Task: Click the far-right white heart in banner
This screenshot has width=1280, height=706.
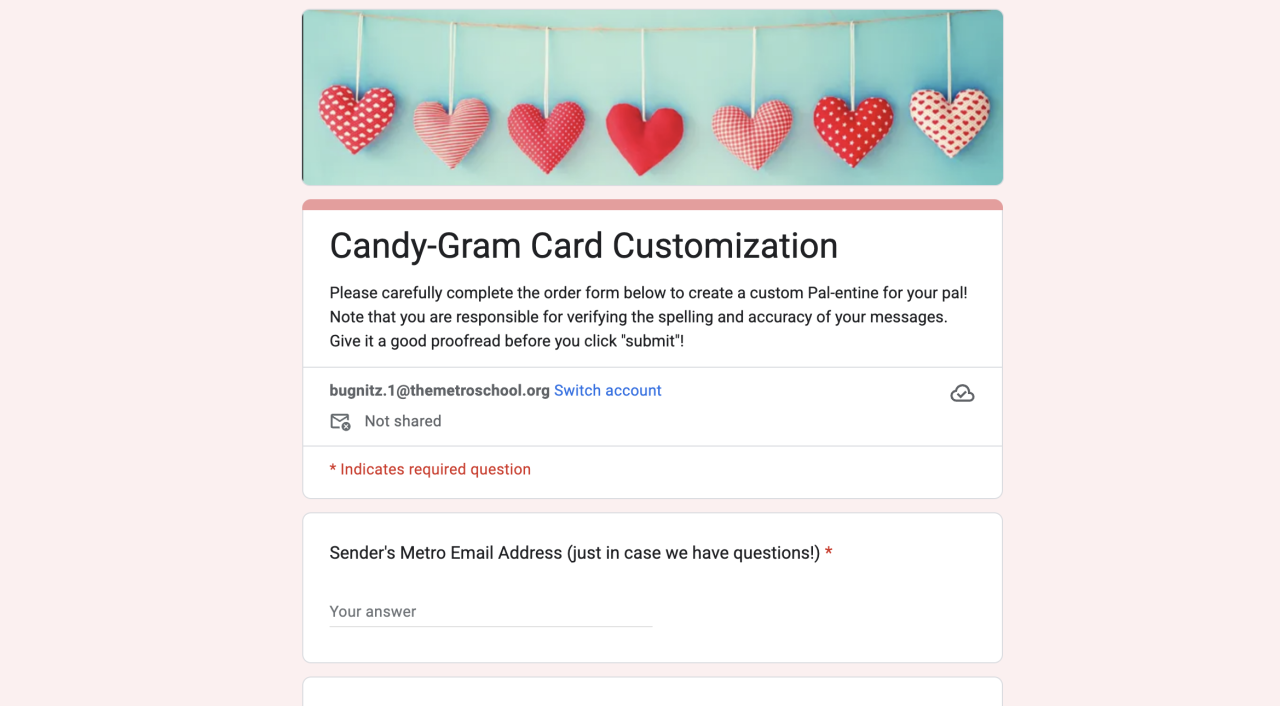Action: tap(949, 121)
